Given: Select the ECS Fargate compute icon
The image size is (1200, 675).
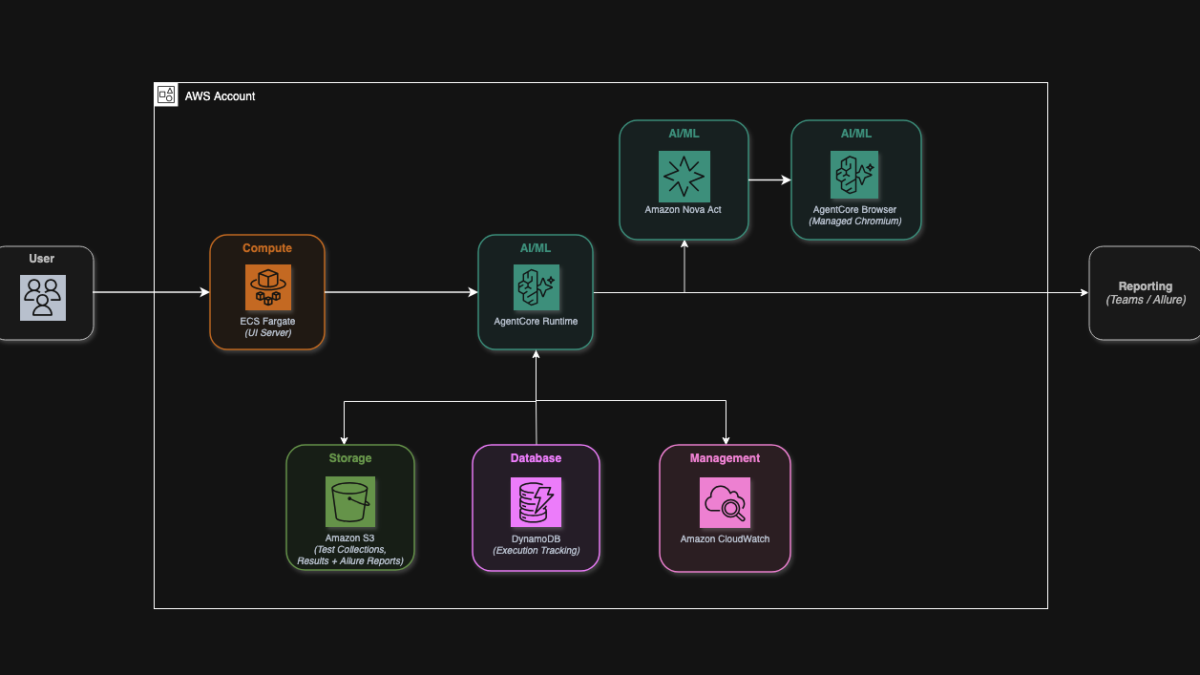Looking at the screenshot, I should click(x=268, y=288).
